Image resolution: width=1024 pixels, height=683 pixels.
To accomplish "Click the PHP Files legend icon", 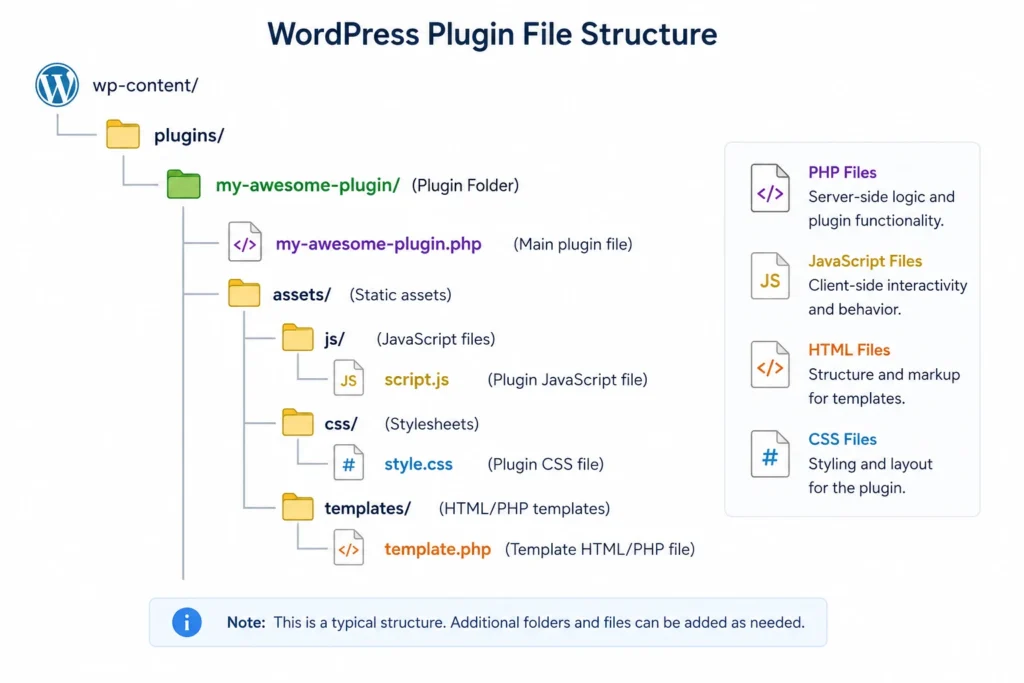I will coord(770,188).
